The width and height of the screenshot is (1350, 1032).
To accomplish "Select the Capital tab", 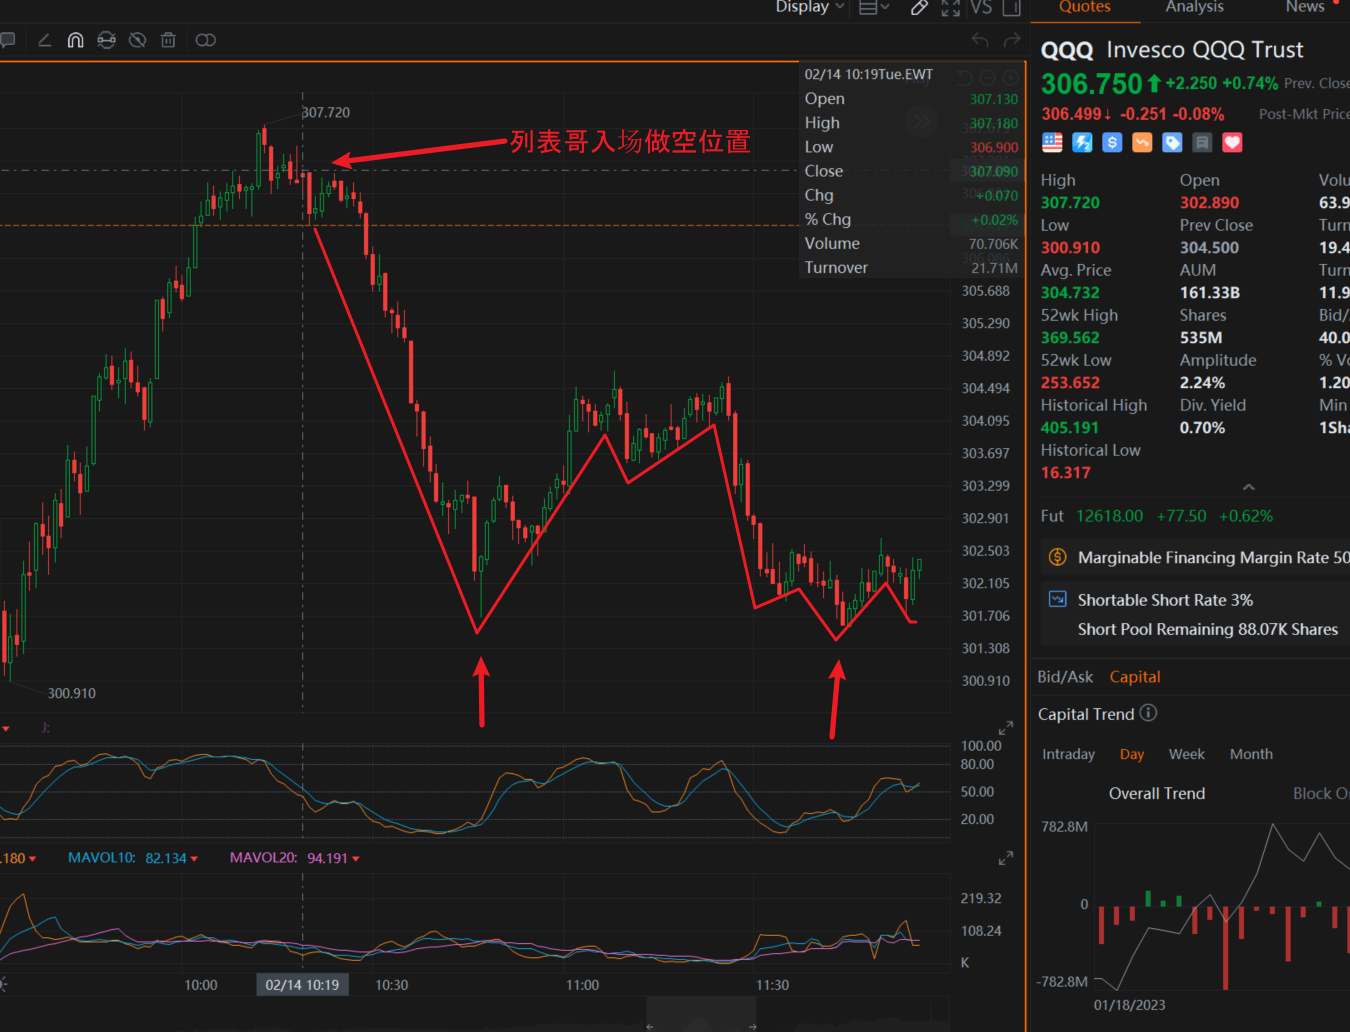I will point(1135,677).
